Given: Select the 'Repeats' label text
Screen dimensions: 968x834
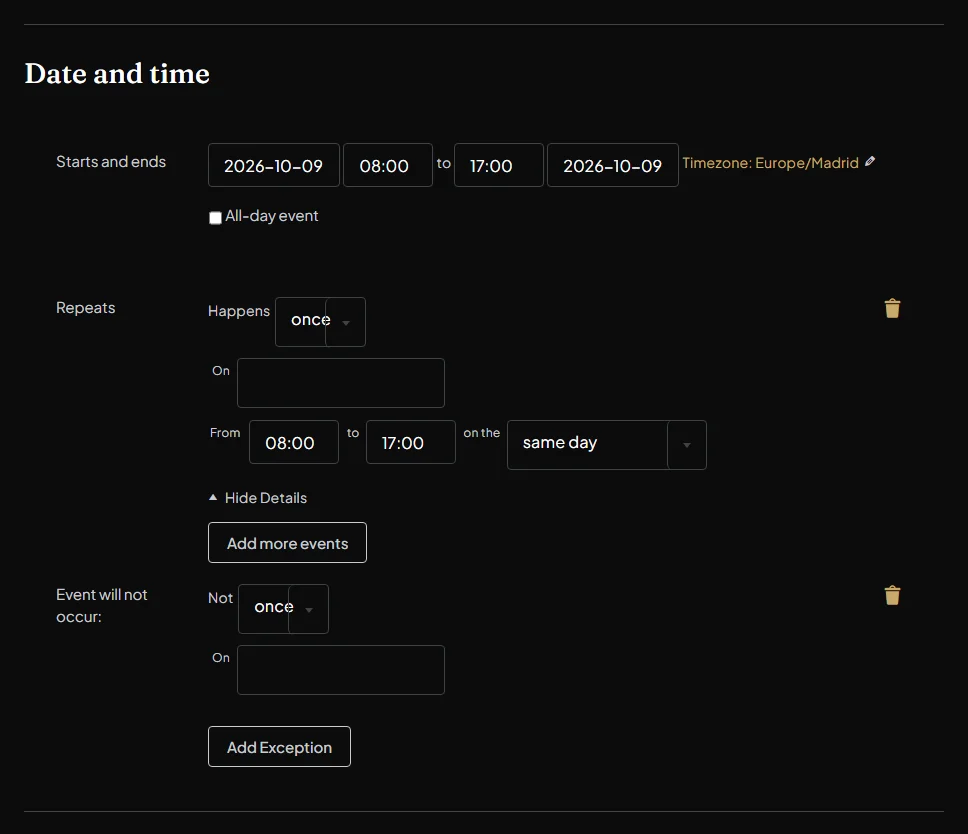Looking at the screenshot, I should [x=86, y=307].
